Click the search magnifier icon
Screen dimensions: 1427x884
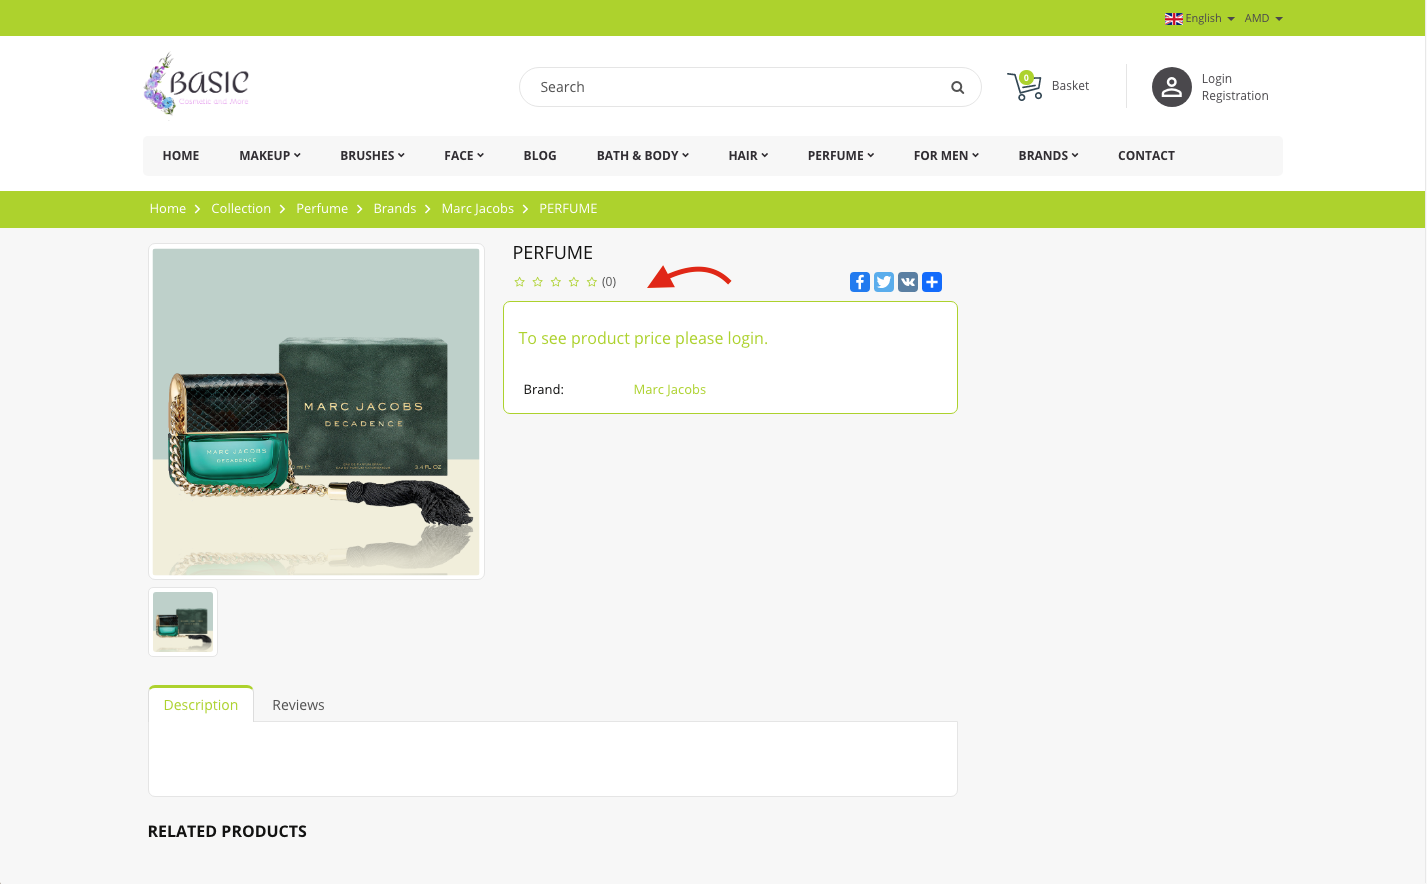pos(957,87)
